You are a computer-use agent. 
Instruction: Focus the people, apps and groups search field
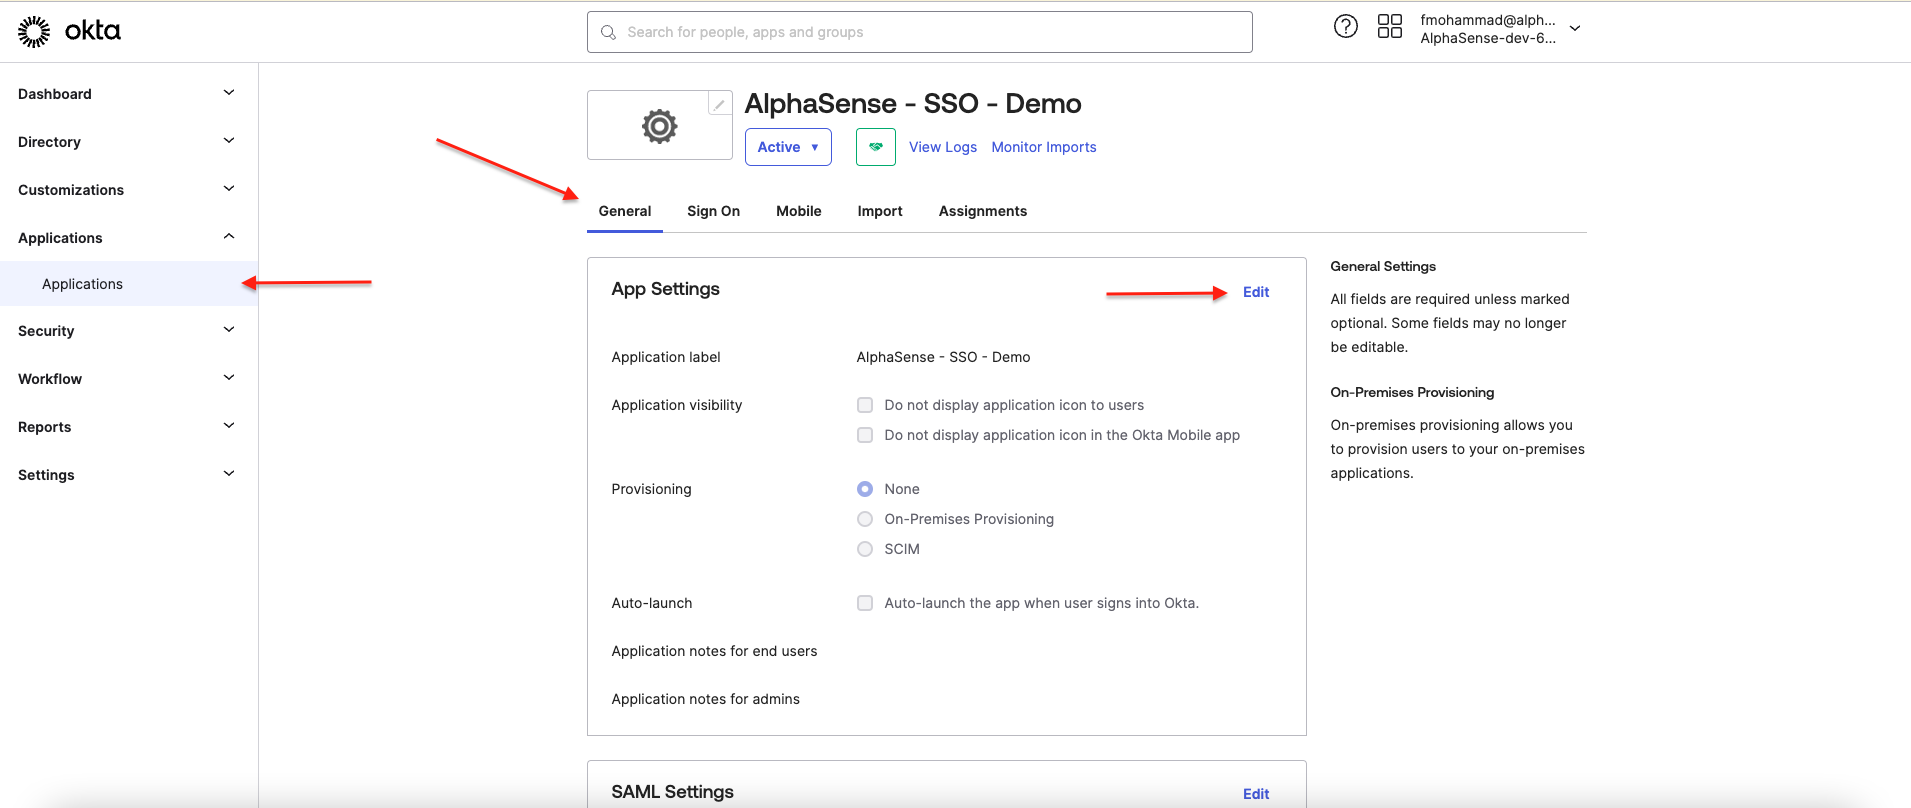point(920,32)
